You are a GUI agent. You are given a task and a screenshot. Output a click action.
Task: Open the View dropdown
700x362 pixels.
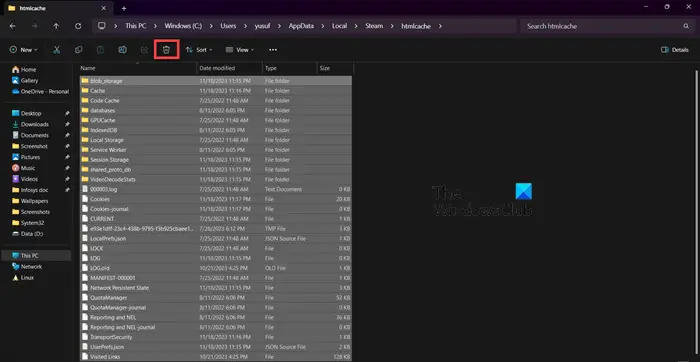tap(240, 50)
